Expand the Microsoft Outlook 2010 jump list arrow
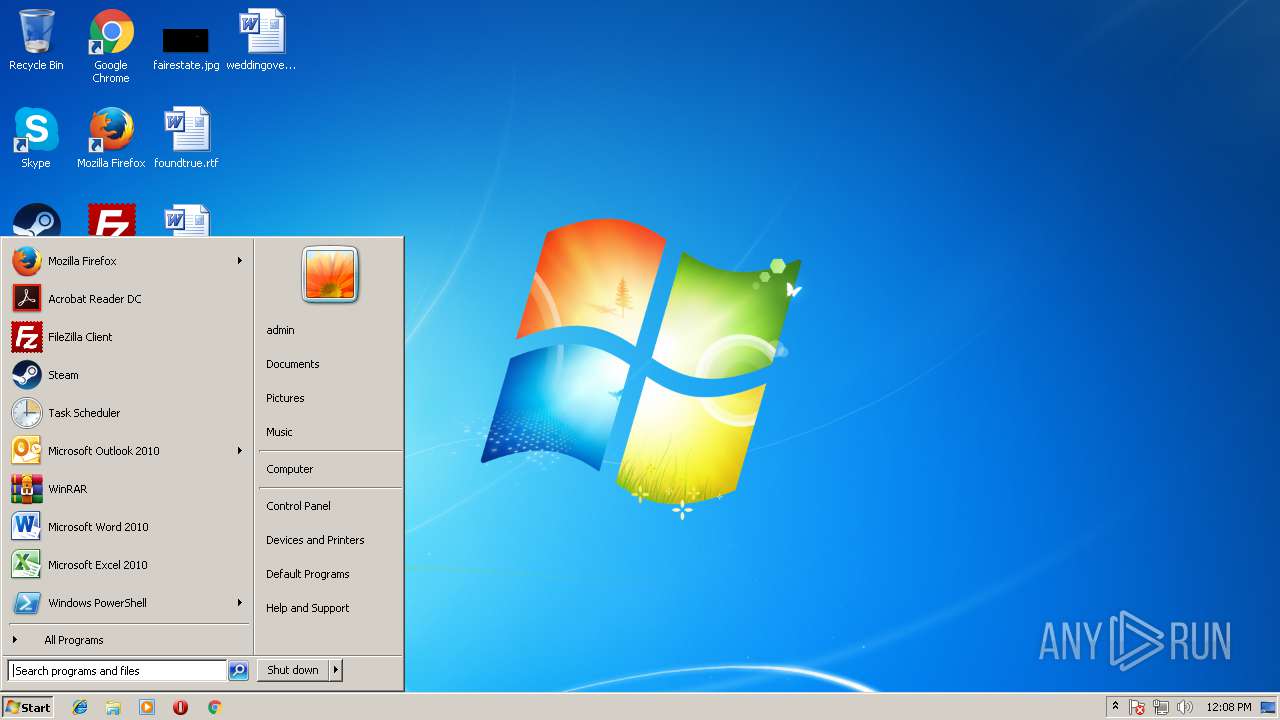 240,451
